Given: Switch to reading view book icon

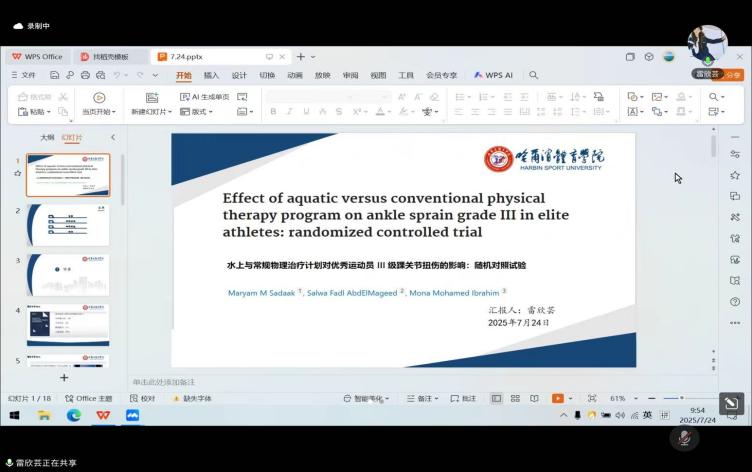Looking at the screenshot, I should pos(534,399).
